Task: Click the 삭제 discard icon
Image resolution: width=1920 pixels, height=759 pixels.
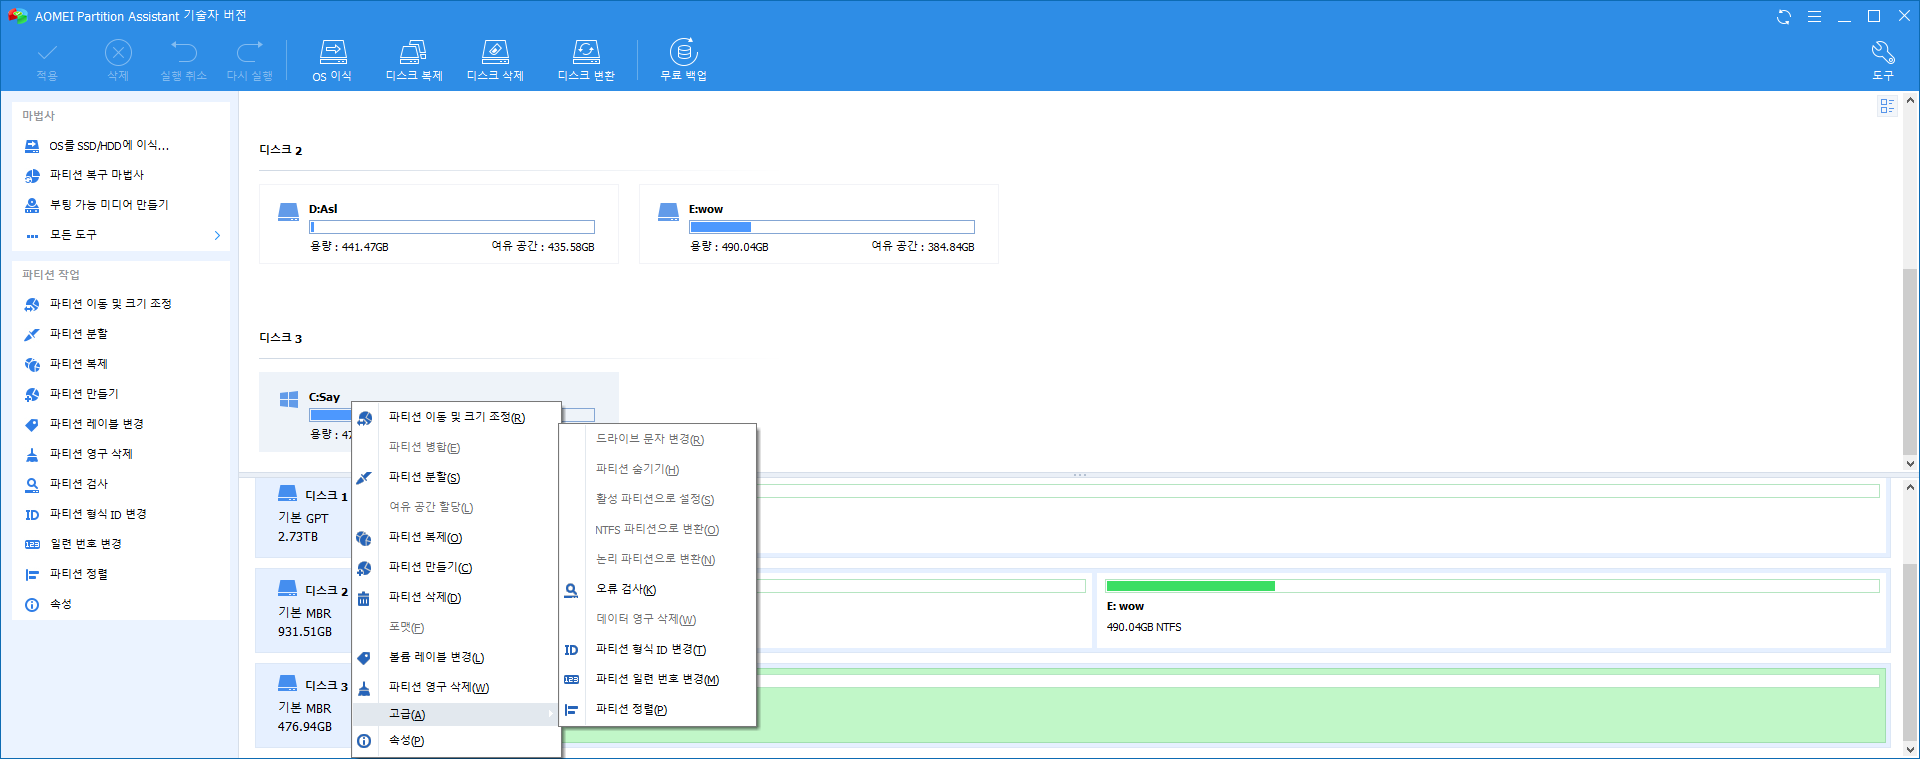Action: (118, 60)
